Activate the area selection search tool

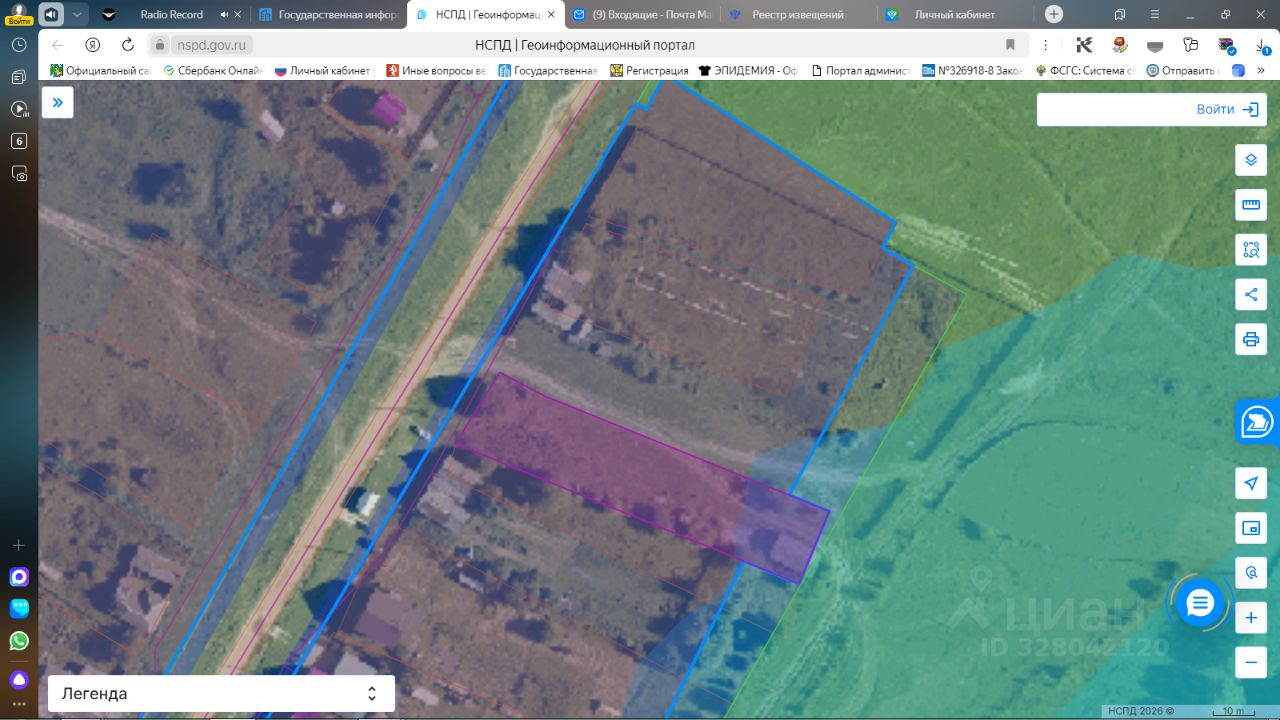pyautogui.click(x=1251, y=250)
